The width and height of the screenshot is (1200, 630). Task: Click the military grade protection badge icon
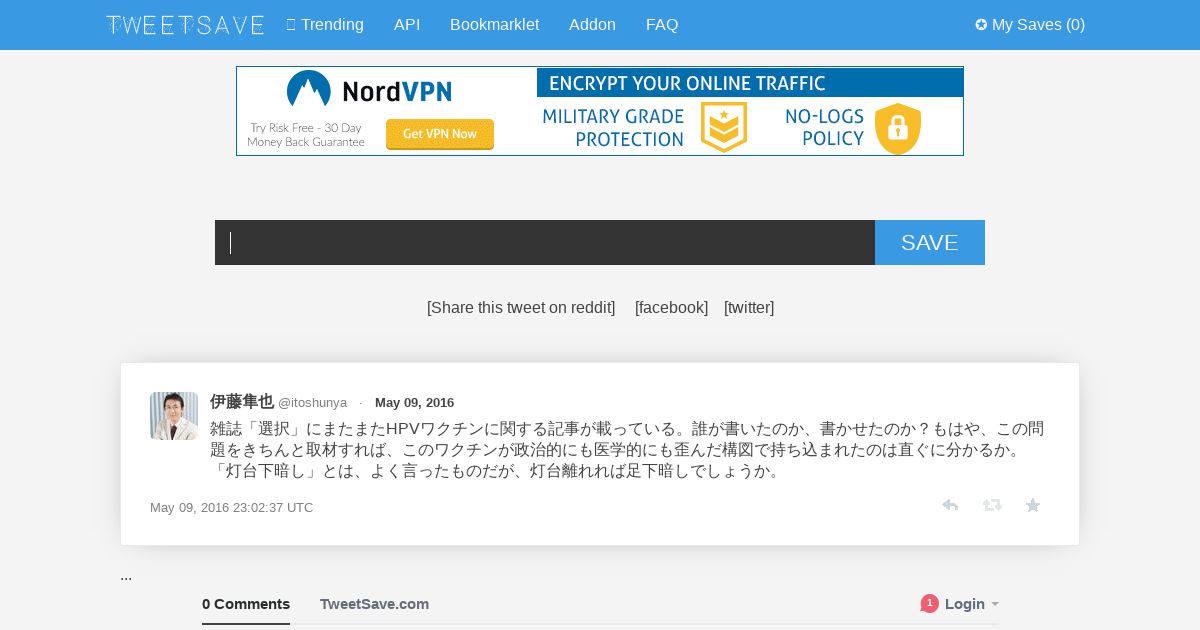(723, 128)
